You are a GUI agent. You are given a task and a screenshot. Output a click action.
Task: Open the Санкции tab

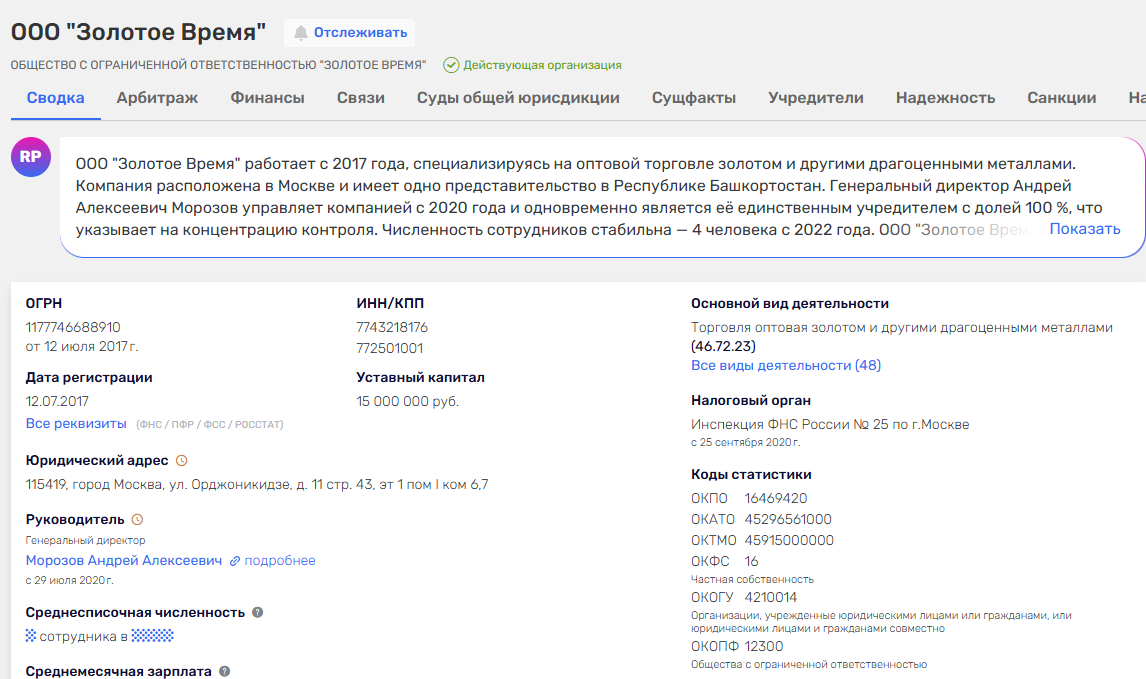click(x=1061, y=98)
